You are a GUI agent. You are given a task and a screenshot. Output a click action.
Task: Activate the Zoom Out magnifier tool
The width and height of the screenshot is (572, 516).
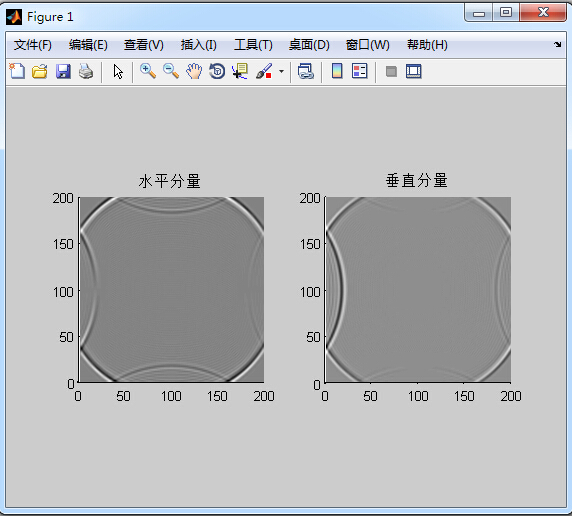click(171, 71)
